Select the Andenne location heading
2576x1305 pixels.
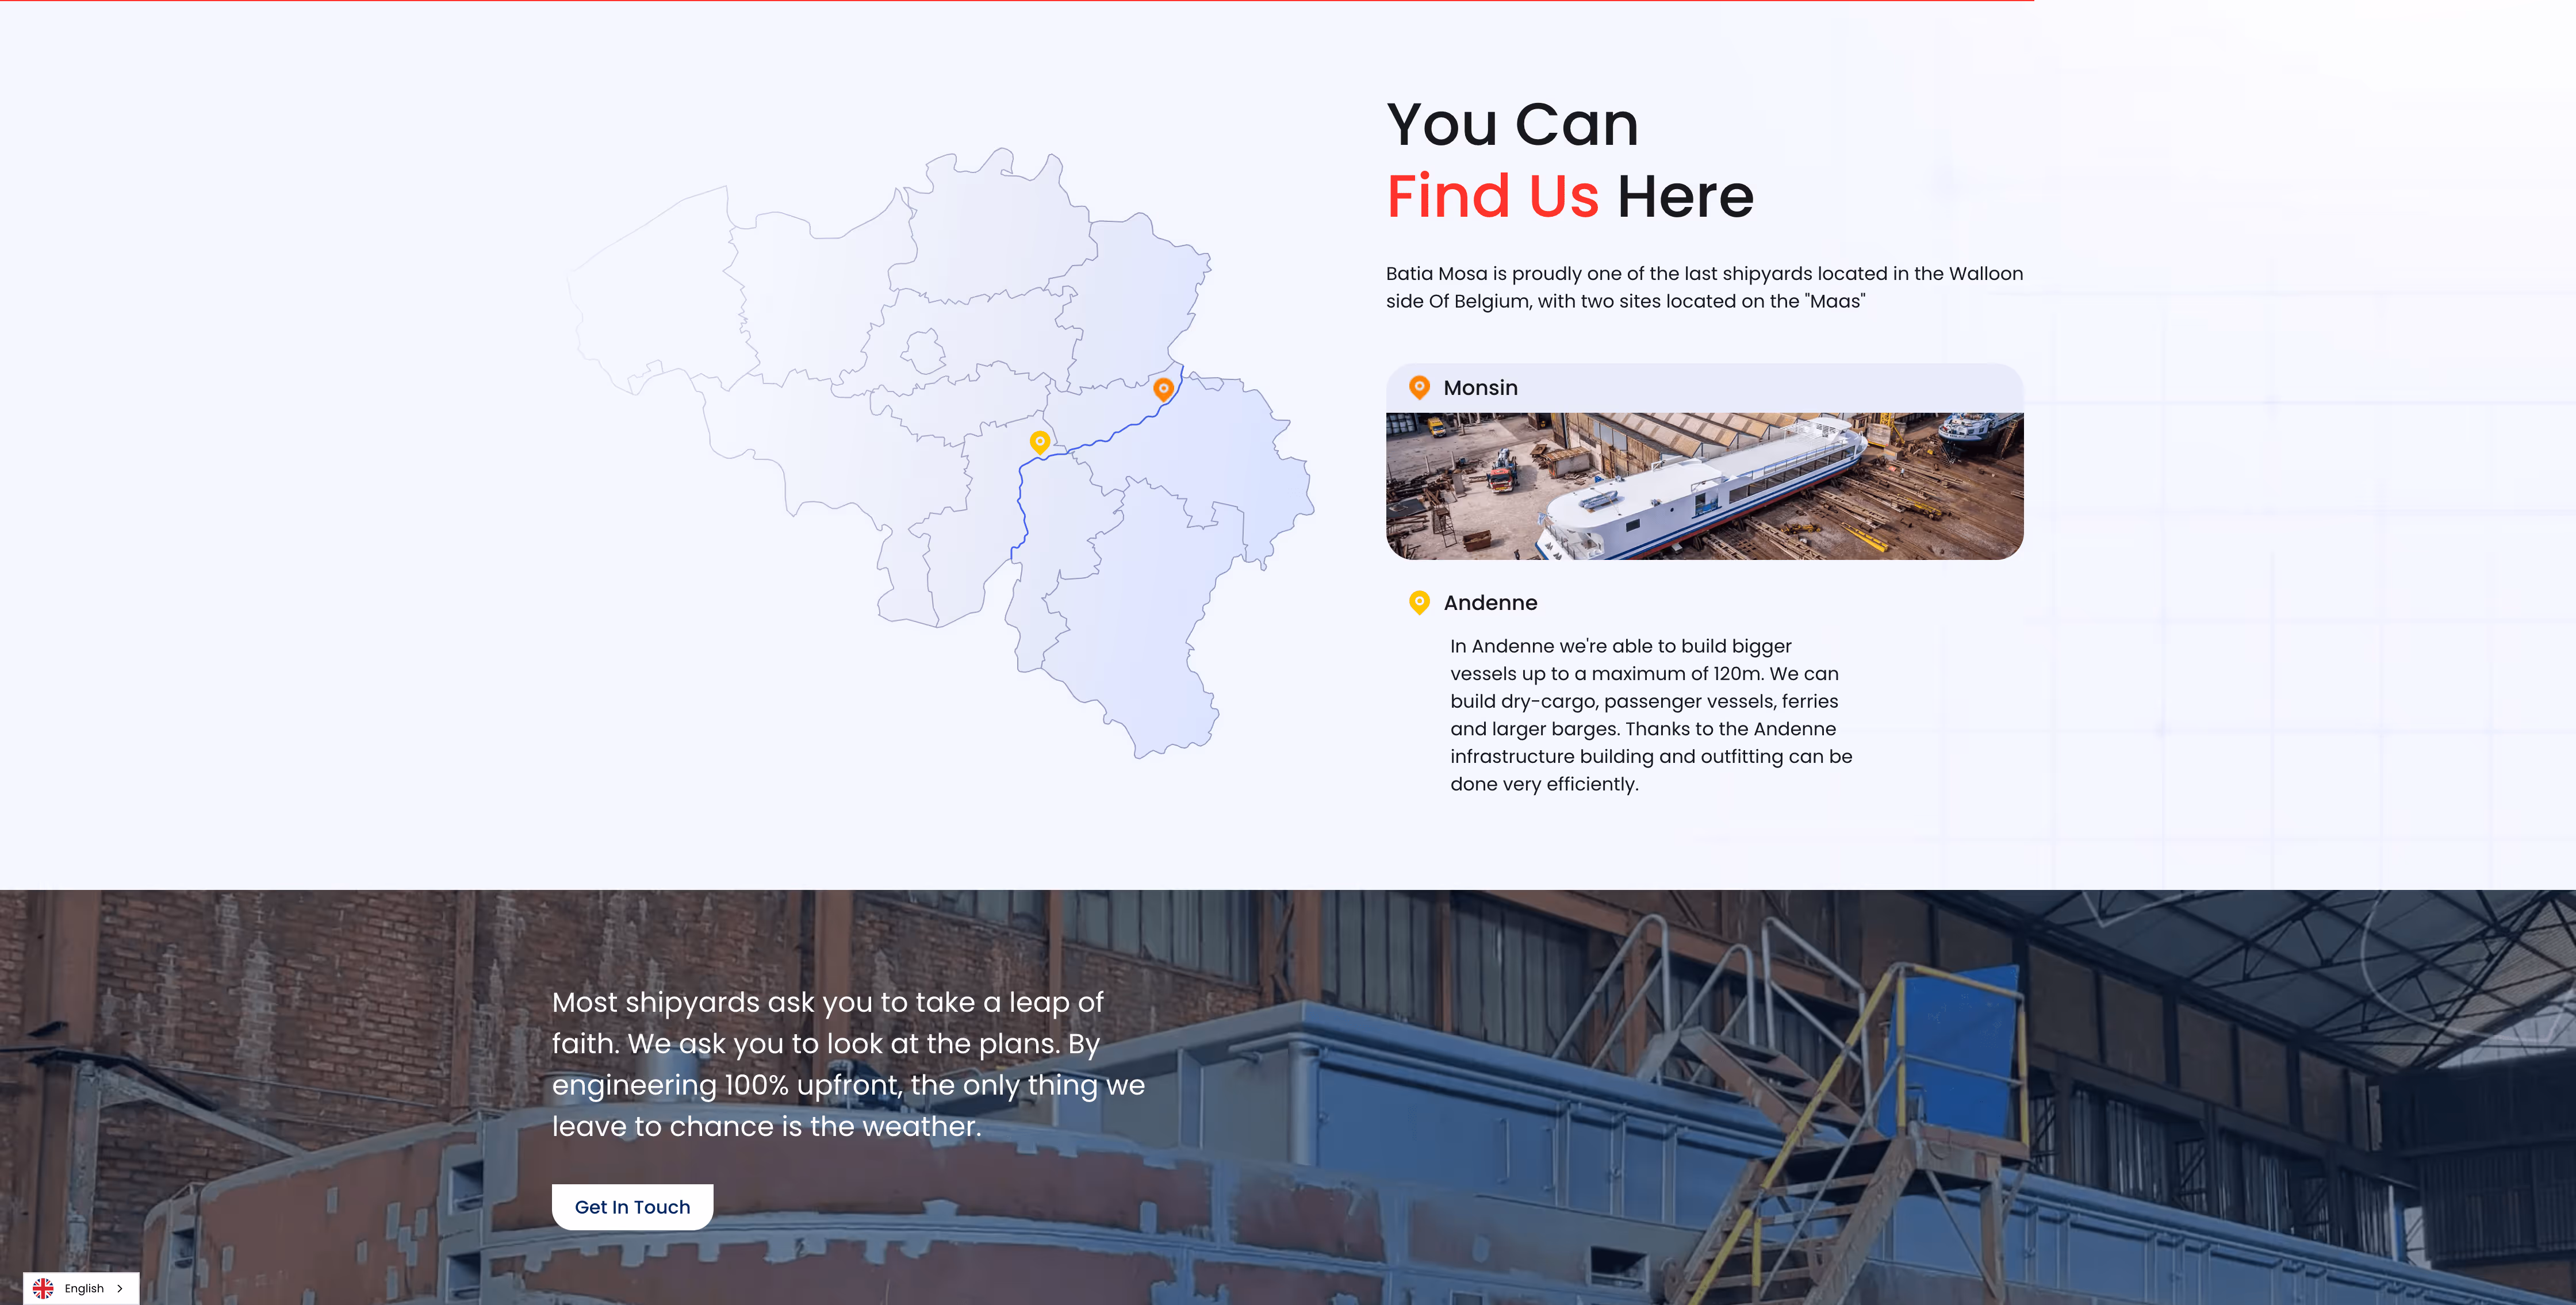[1490, 603]
